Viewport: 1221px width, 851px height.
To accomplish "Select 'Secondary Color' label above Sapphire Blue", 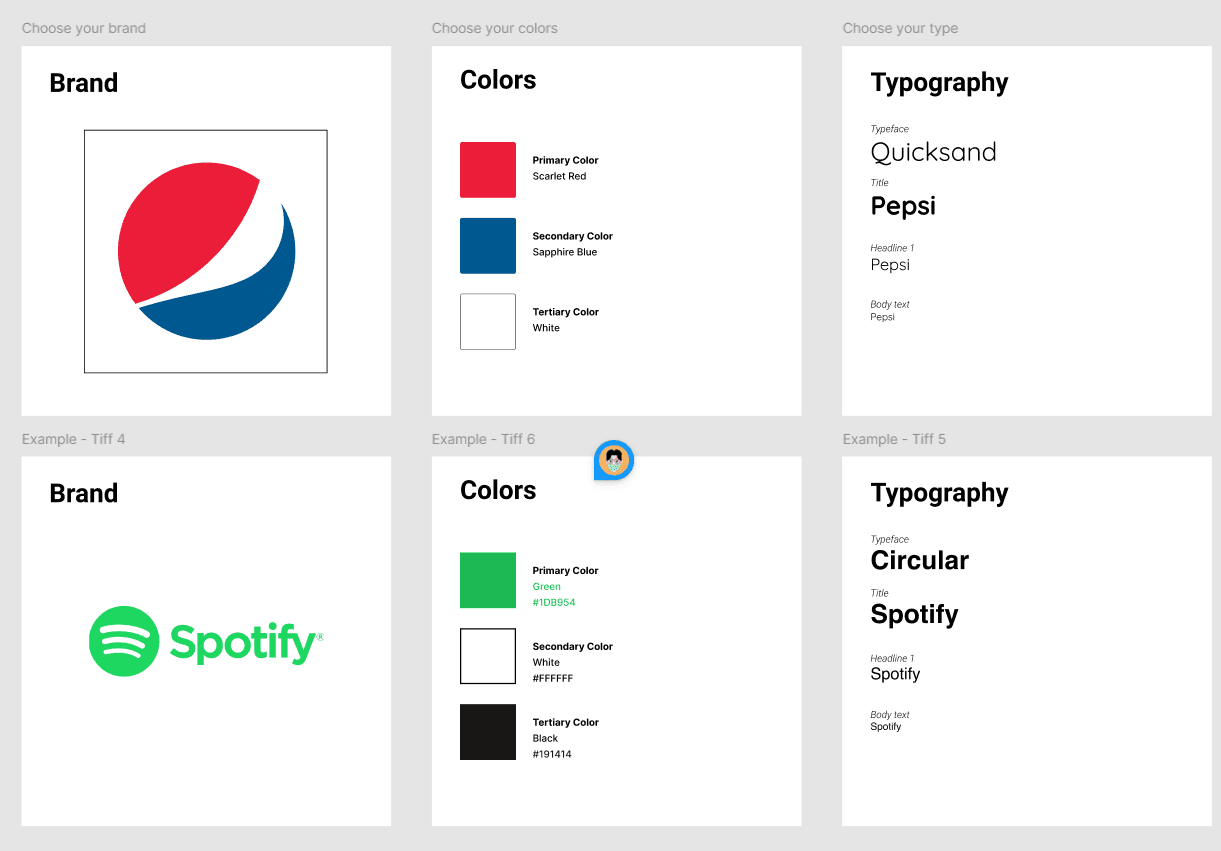I will (x=572, y=236).
